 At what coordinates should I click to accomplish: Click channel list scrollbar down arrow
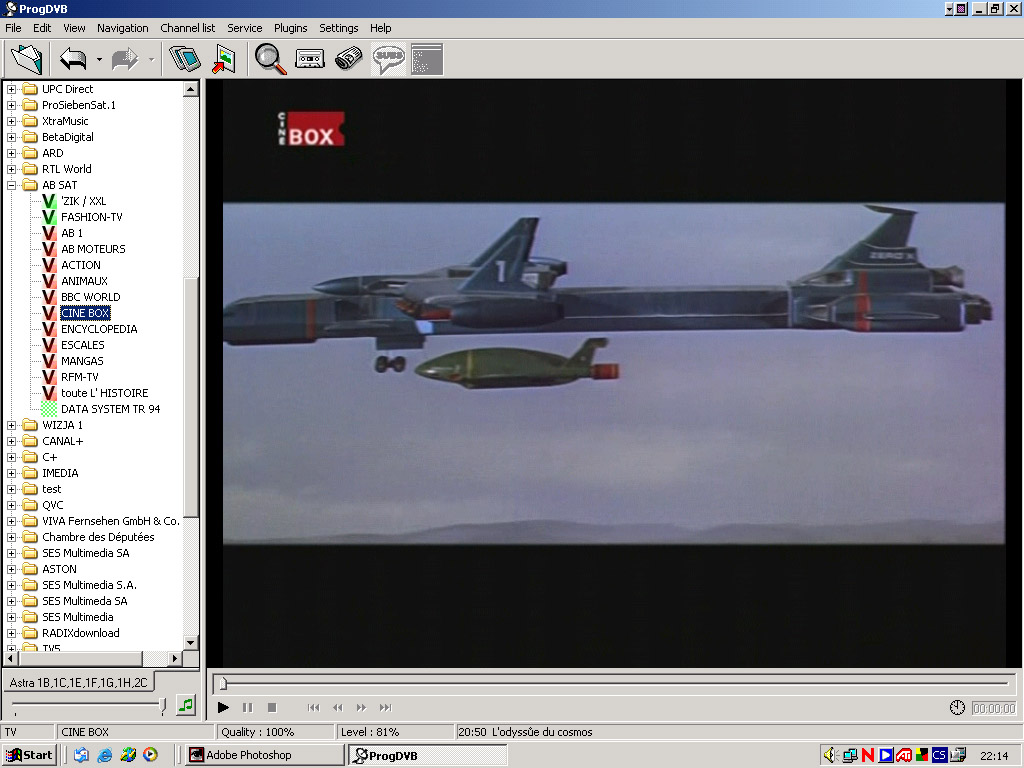tap(191, 643)
